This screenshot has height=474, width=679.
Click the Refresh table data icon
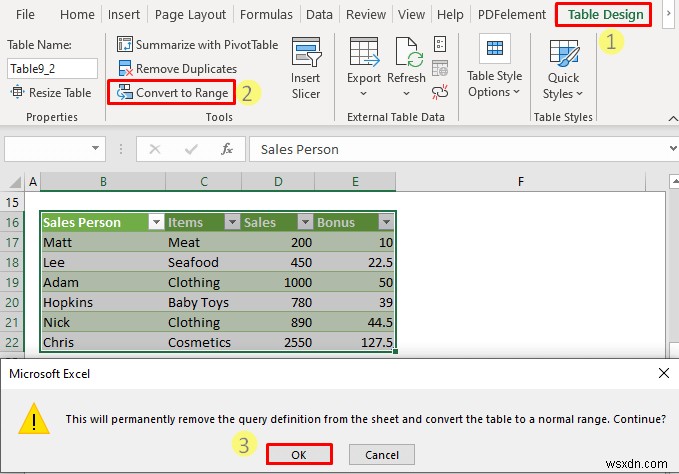click(x=408, y=52)
